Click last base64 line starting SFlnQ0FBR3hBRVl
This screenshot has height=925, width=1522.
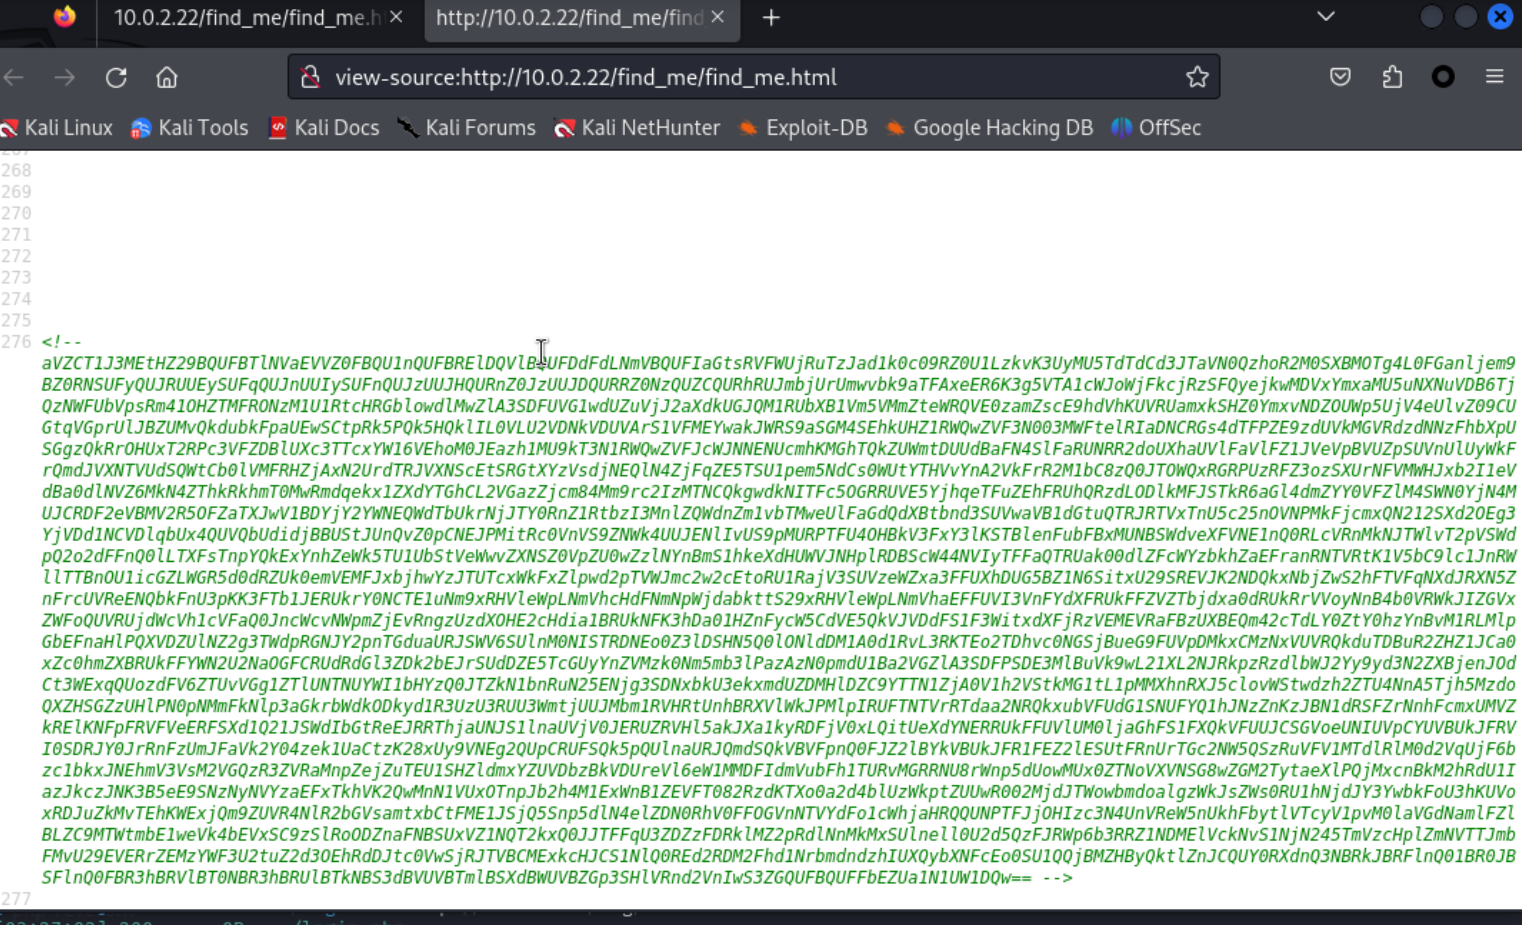click(536, 877)
